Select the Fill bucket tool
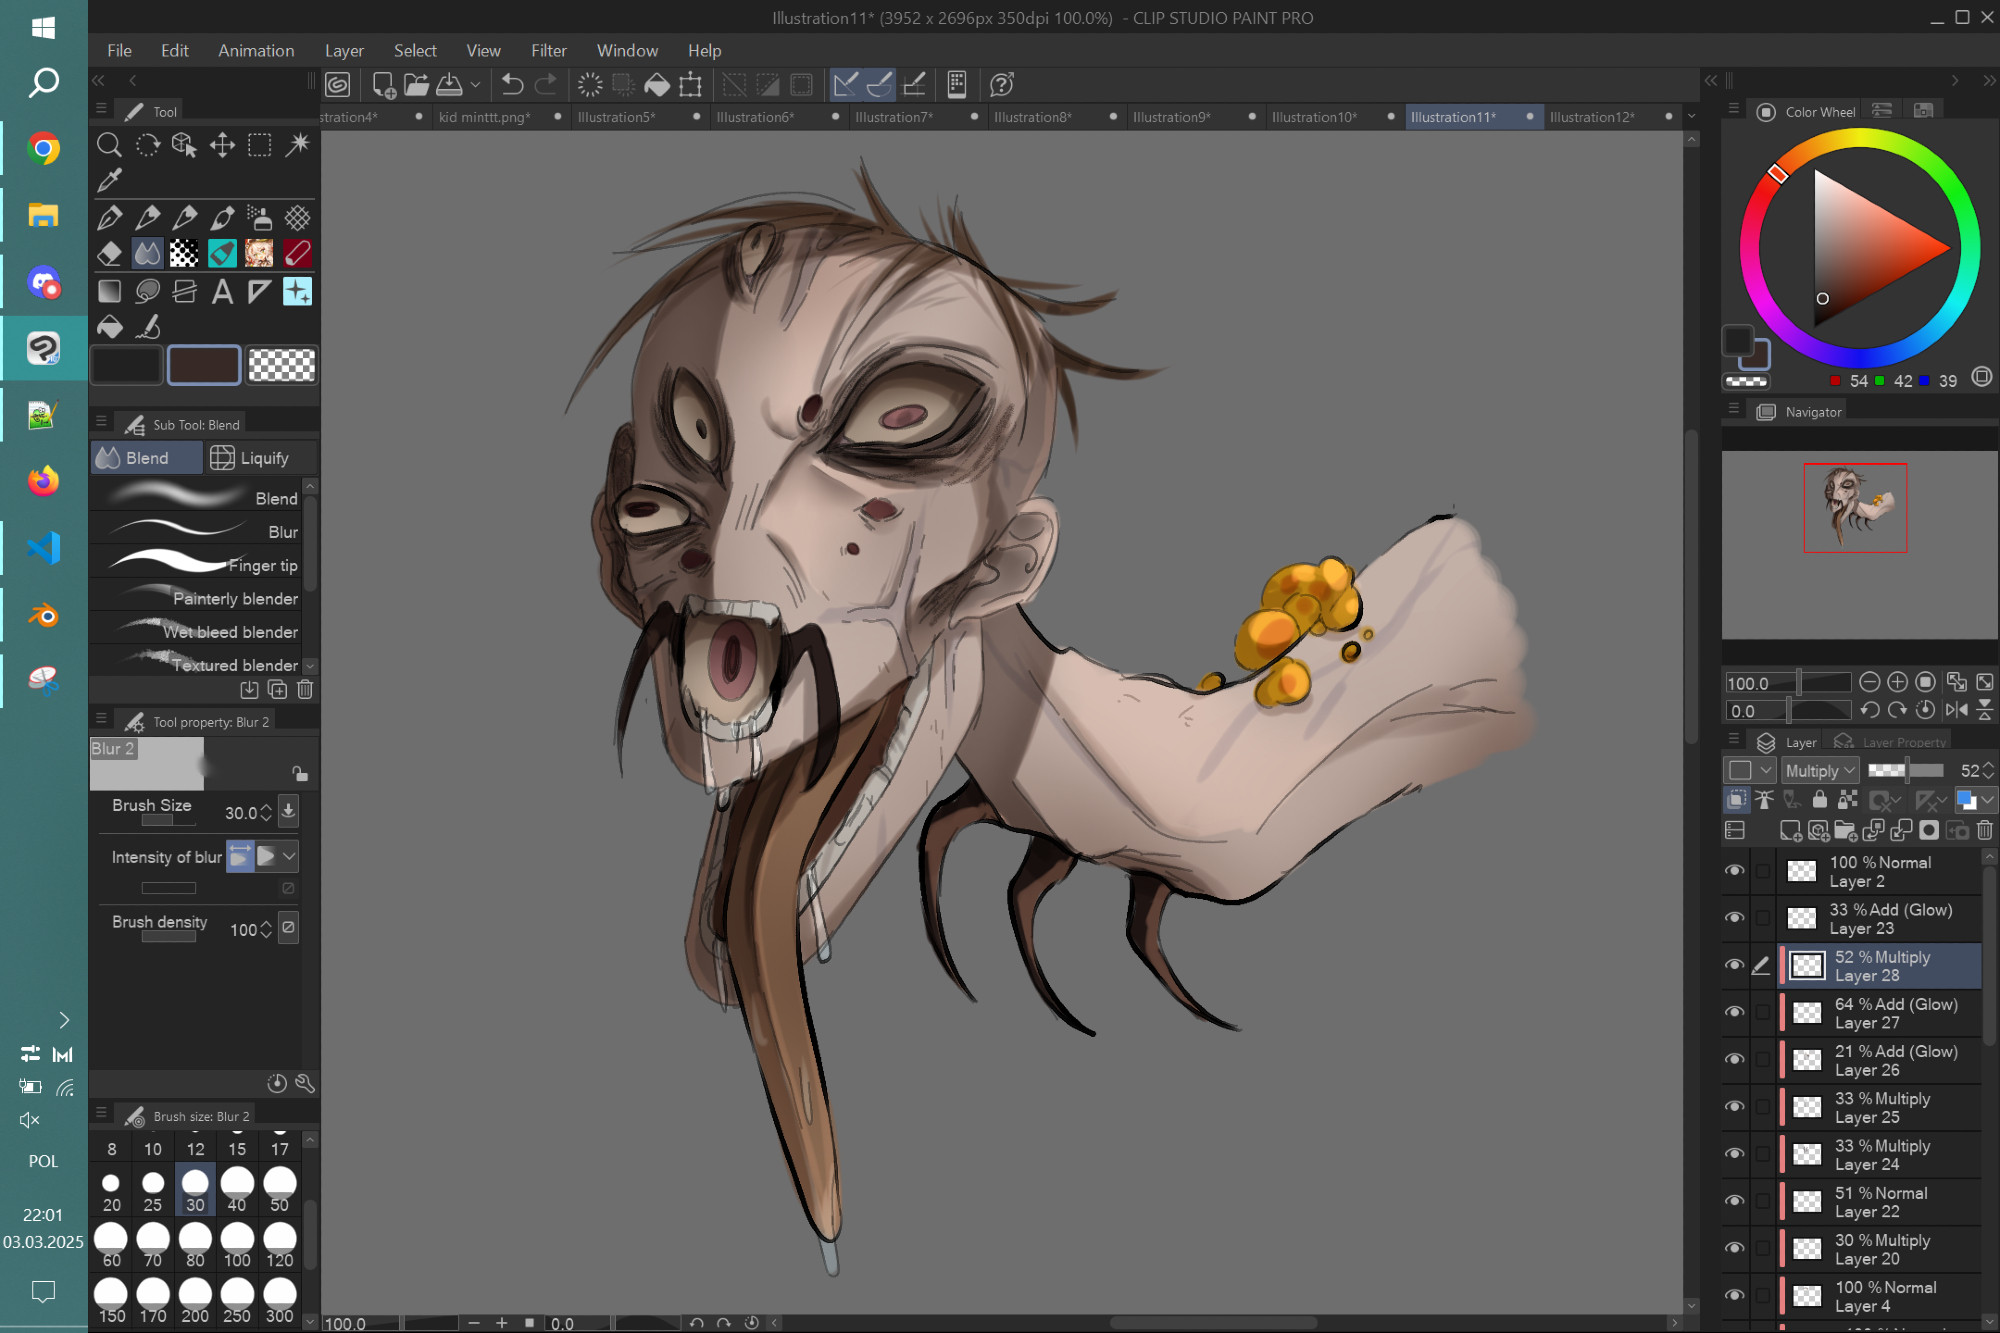2000x1333 pixels. (x=109, y=327)
